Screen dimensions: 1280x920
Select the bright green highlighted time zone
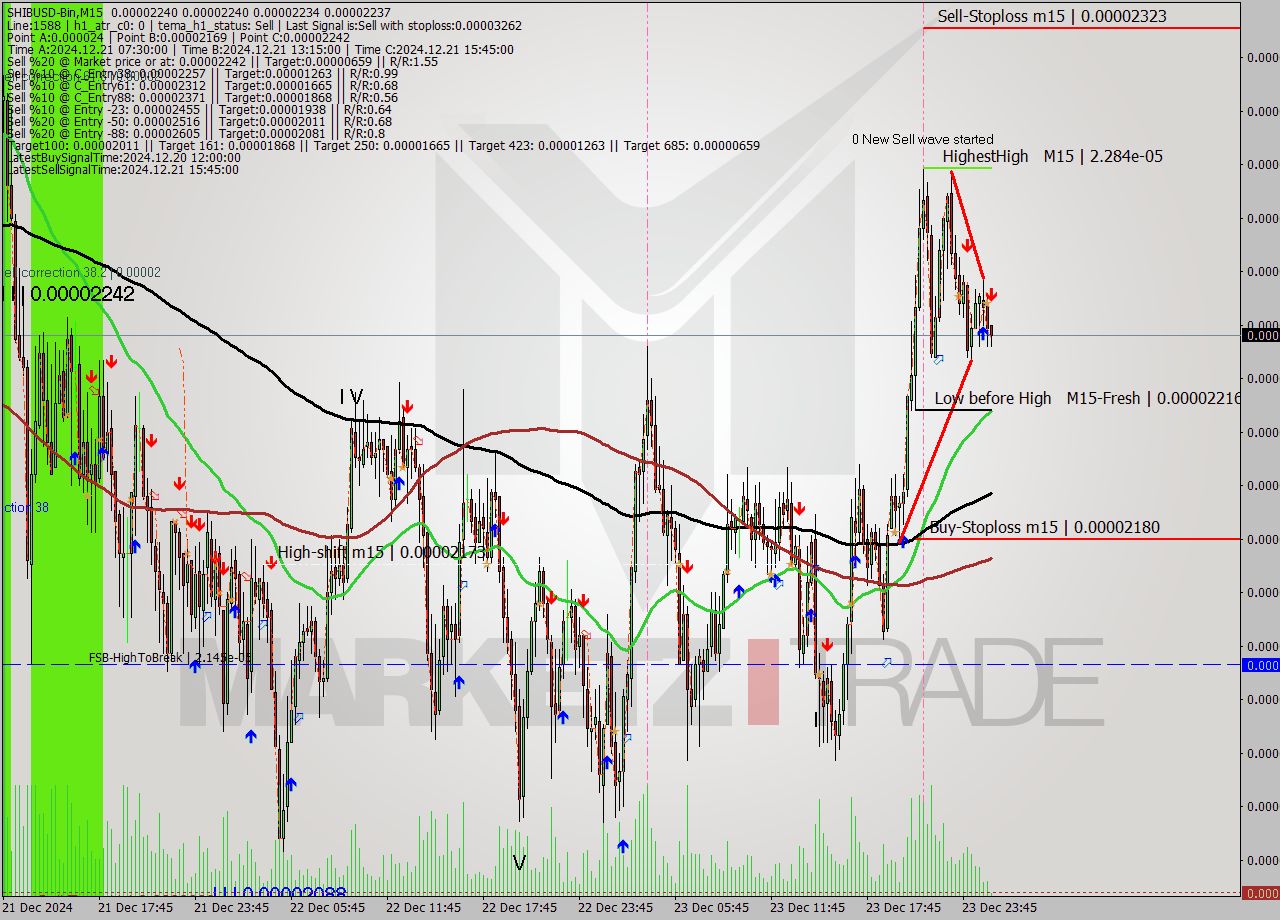(66, 450)
